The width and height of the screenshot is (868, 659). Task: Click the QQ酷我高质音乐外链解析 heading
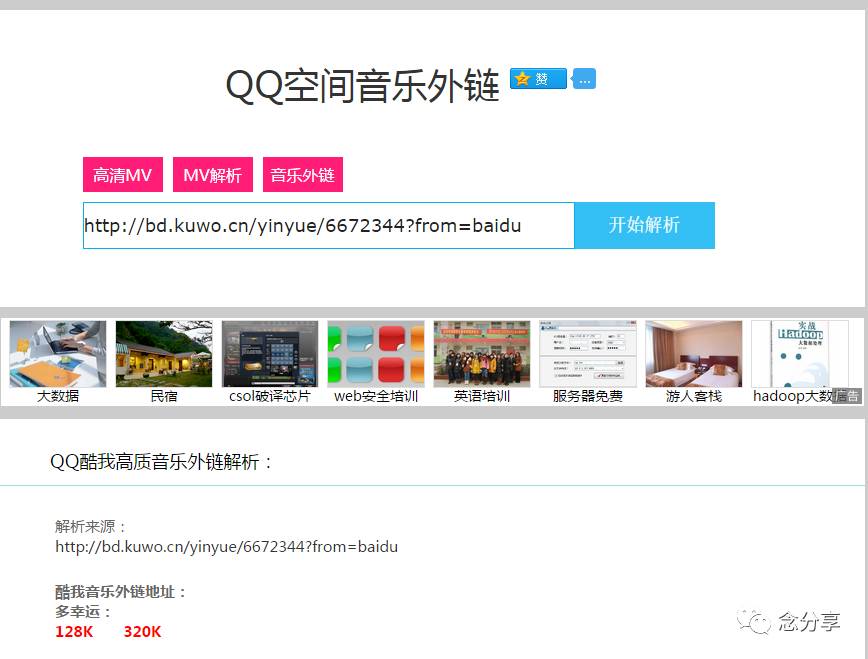click(x=161, y=462)
